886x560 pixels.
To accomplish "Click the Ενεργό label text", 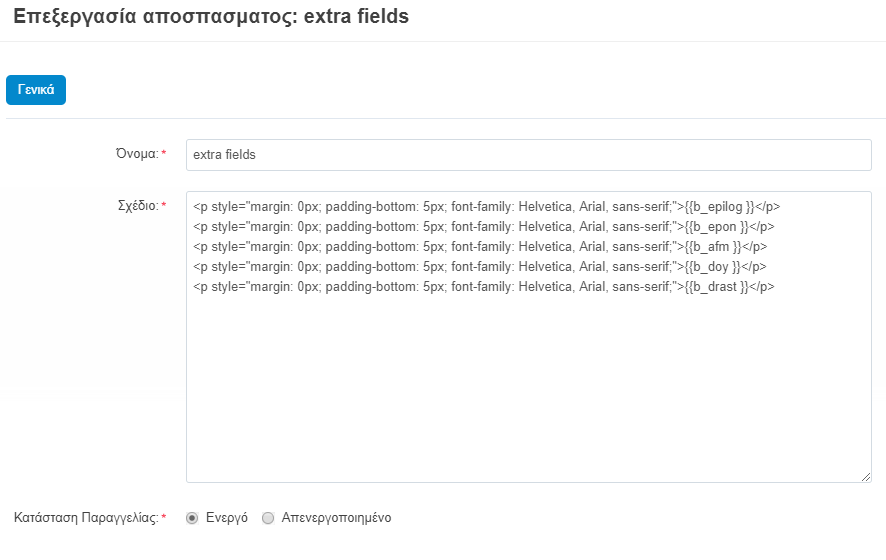I will point(227,518).
